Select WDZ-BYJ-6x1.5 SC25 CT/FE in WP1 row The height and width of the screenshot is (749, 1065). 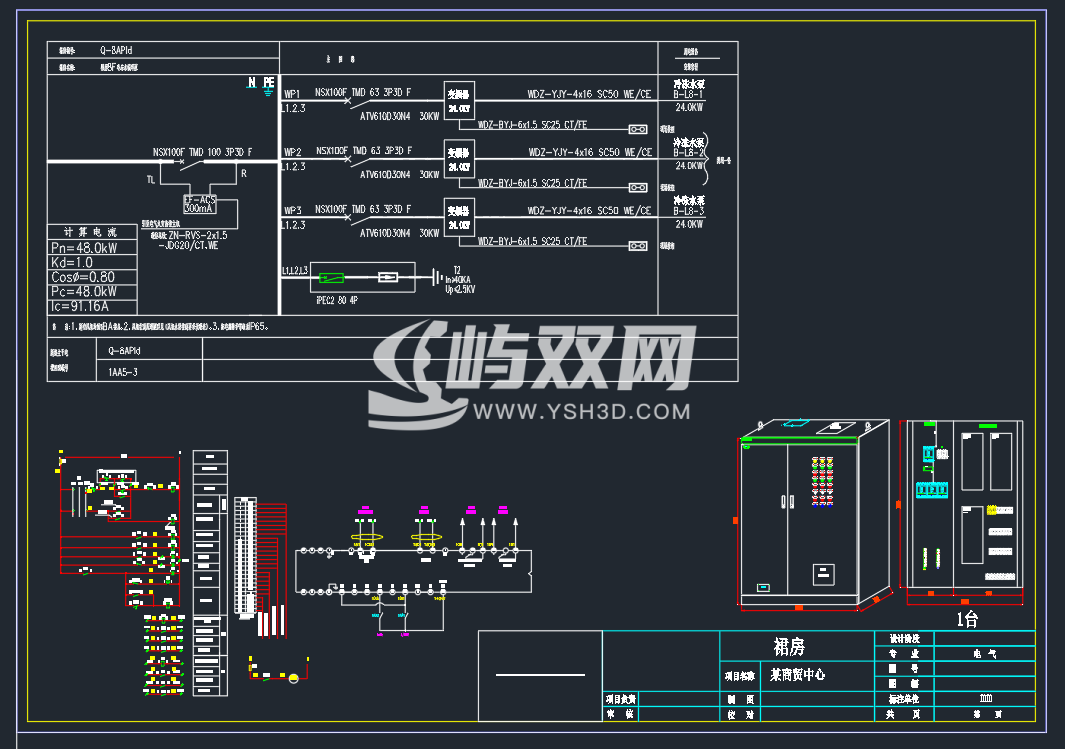(532, 125)
